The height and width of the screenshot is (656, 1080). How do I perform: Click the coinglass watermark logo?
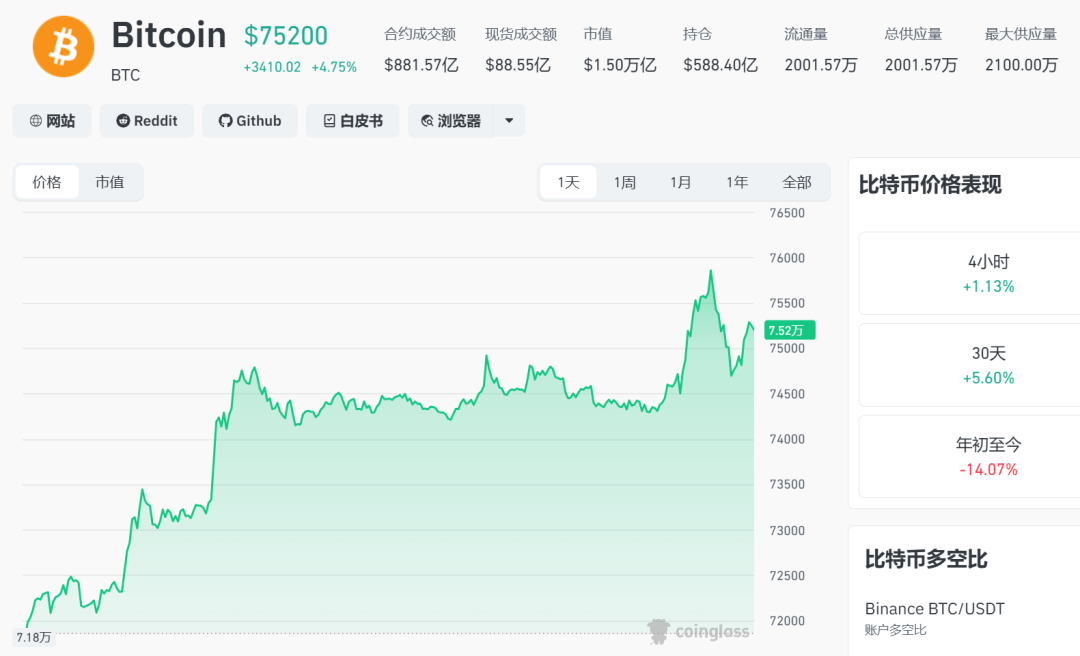click(x=700, y=632)
